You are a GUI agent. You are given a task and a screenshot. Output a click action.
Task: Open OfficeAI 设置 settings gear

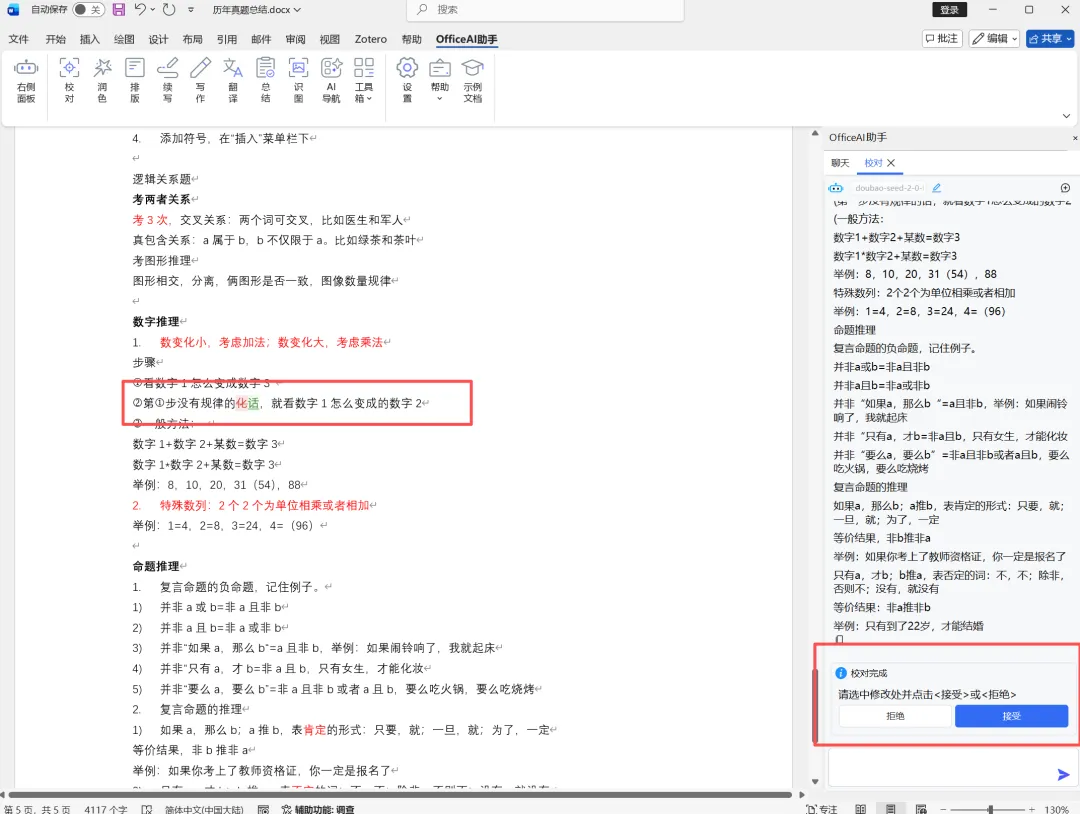pyautogui.click(x=407, y=80)
